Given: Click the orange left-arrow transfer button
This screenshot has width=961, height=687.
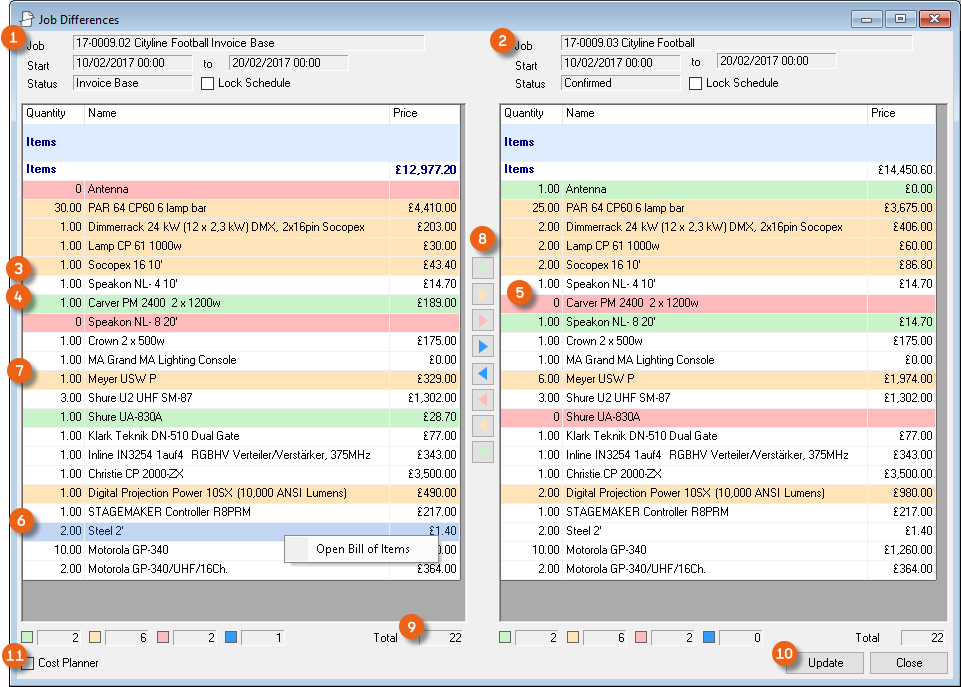Looking at the screenshot, I should (482, 426).
